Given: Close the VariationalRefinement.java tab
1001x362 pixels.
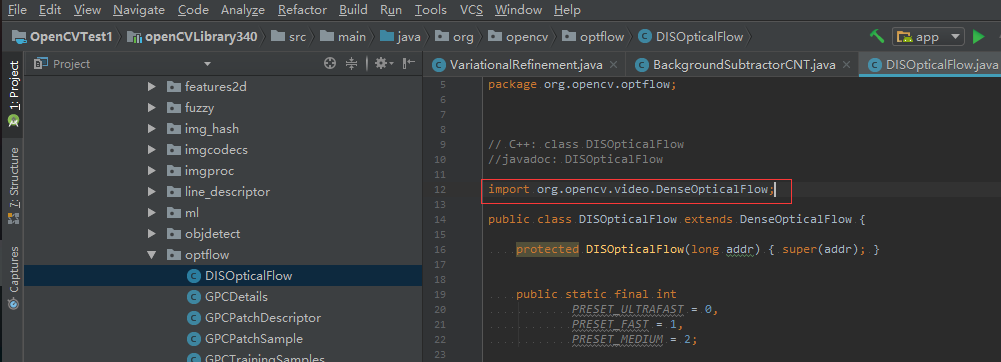Looking at the screenshot, I should [x=614, y=64].
